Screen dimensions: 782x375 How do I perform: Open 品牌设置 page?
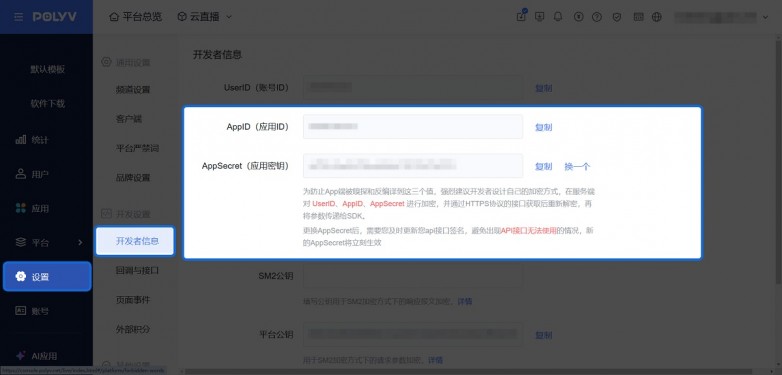click(x=133, y=178)
